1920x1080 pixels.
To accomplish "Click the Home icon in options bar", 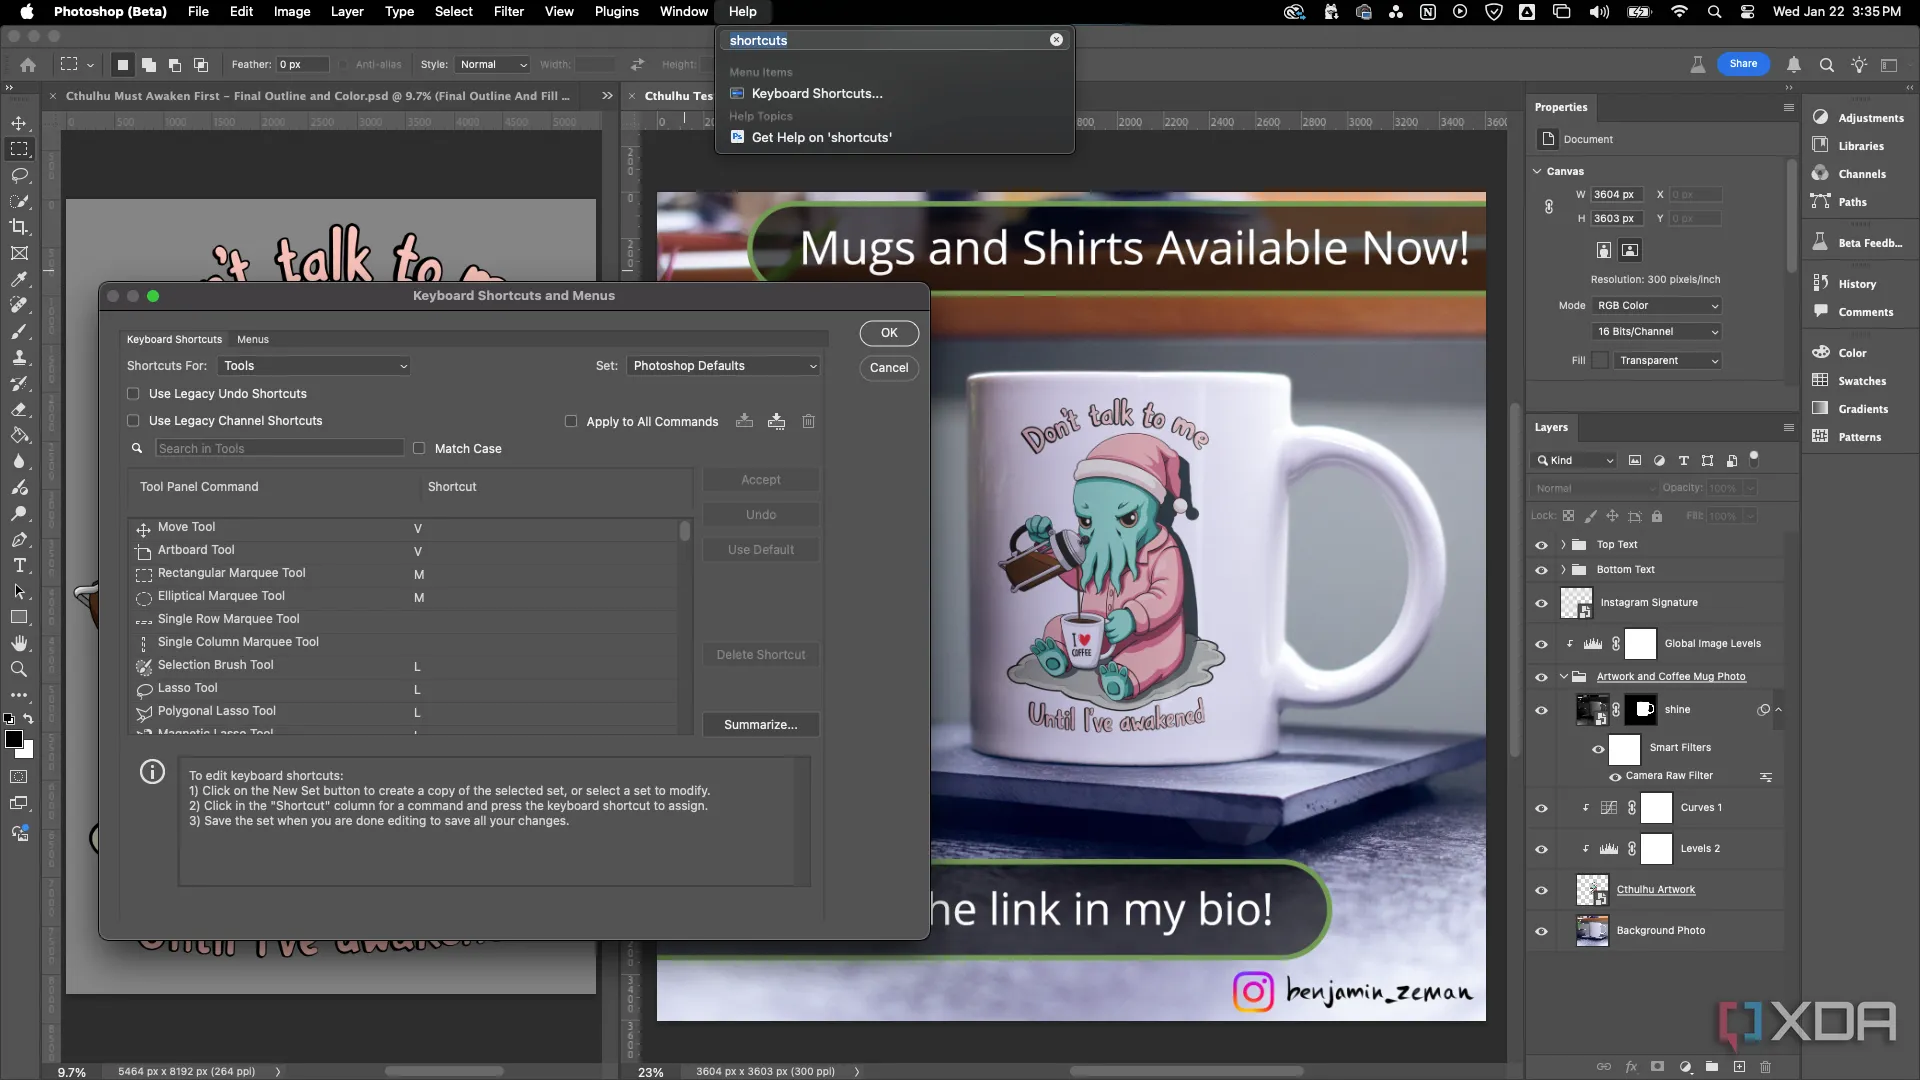I will pyautogui.click(x=28, y=64).
